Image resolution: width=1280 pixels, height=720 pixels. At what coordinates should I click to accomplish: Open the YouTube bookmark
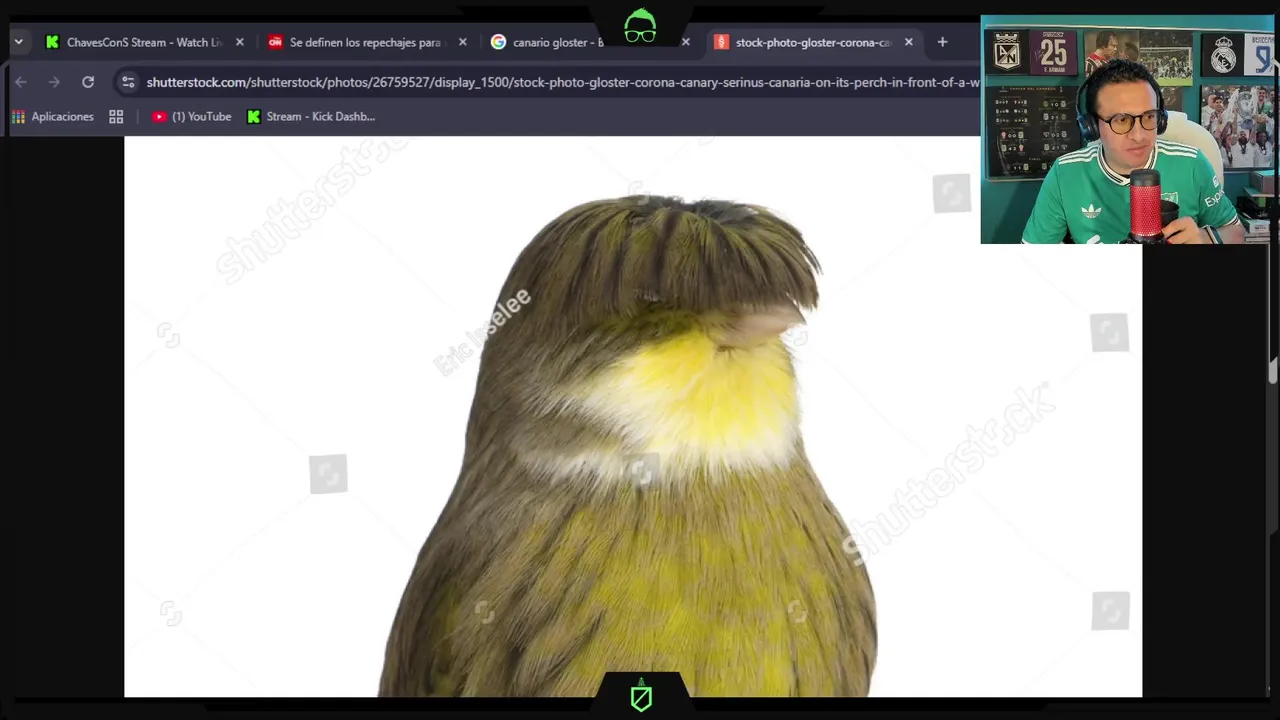coord(191,116)
